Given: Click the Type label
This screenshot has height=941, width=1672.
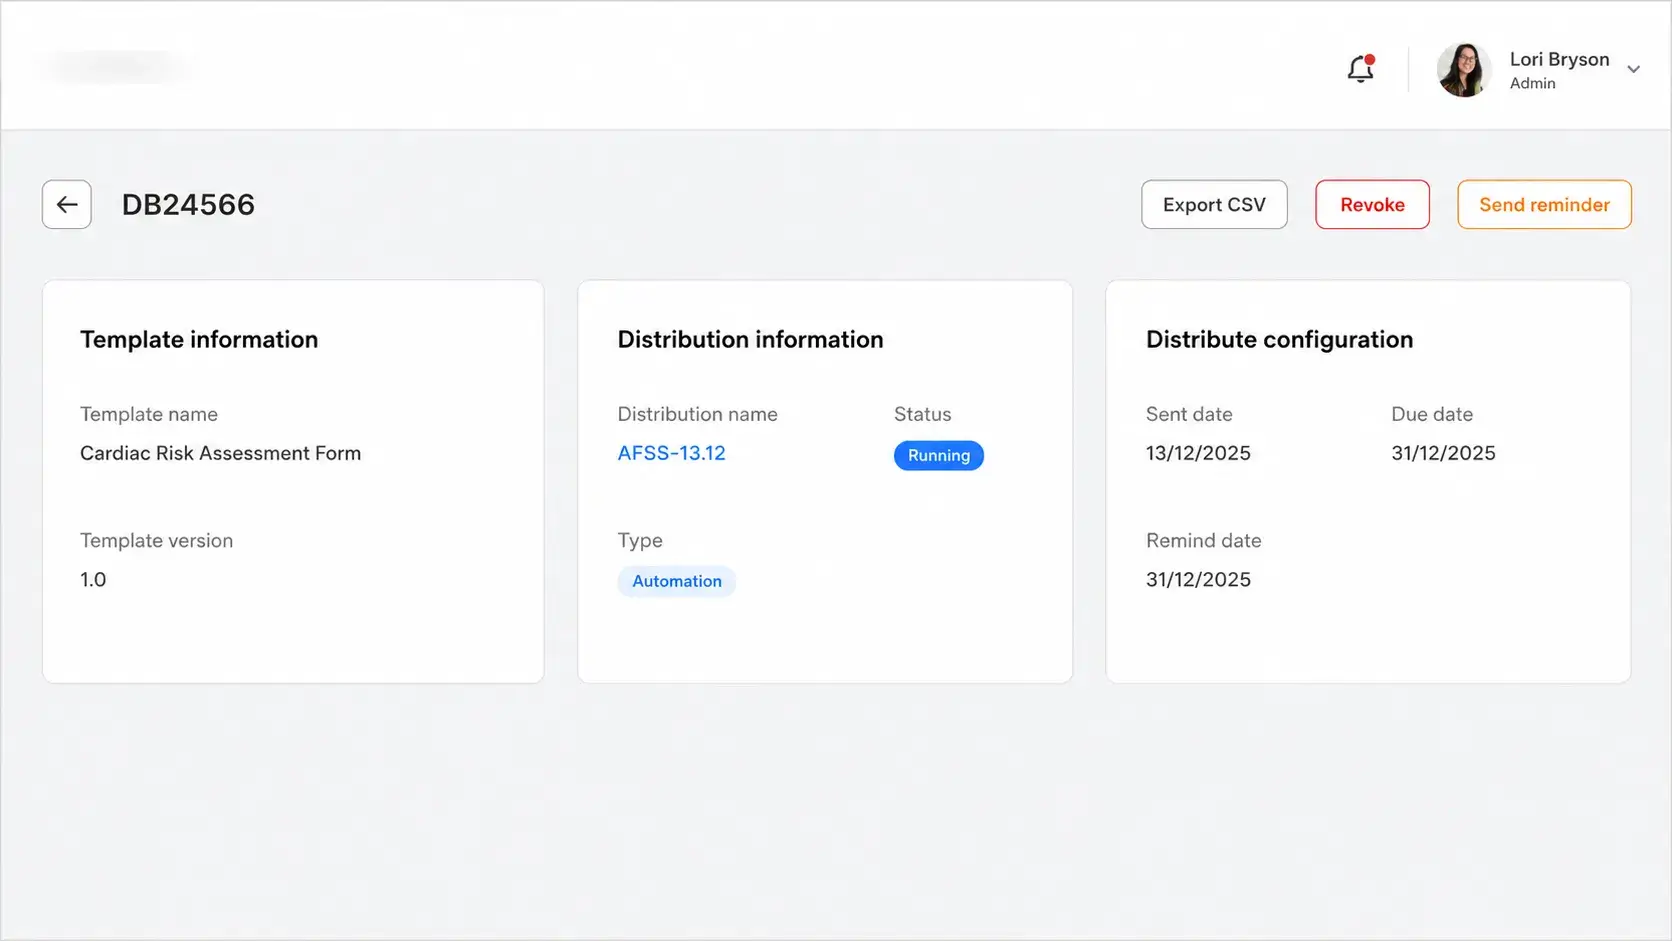Looking at the screenshot, I should (x=640, y=541).
